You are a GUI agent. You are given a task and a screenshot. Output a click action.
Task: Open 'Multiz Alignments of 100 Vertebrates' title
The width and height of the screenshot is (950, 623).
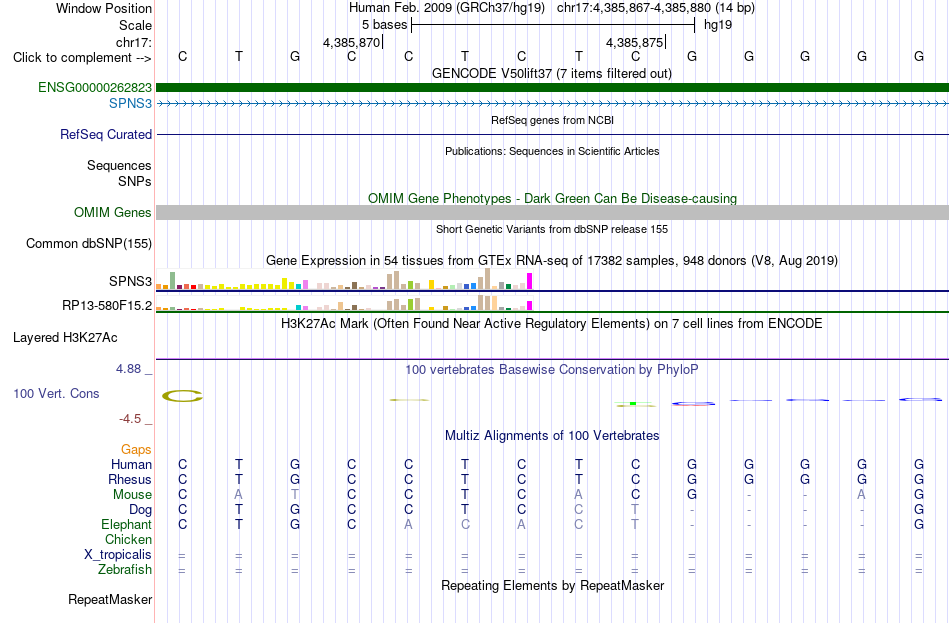click(552, 436)
